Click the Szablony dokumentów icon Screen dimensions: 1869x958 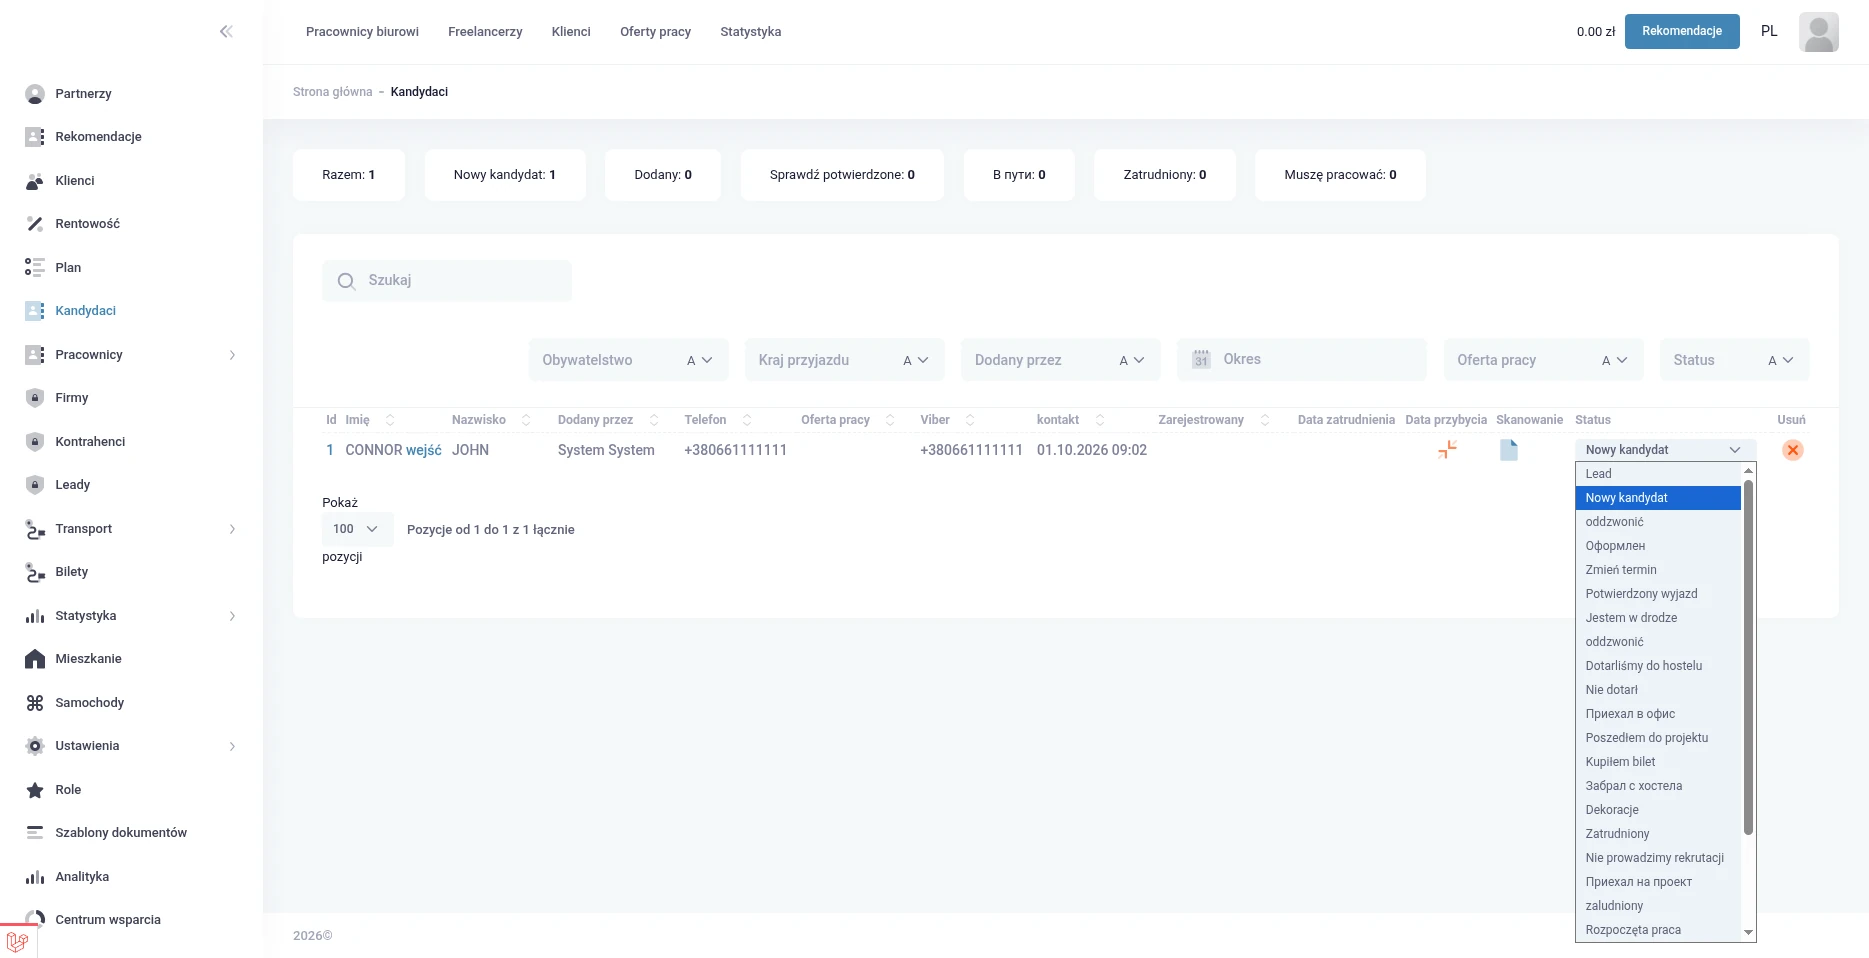tap(35, 833)
